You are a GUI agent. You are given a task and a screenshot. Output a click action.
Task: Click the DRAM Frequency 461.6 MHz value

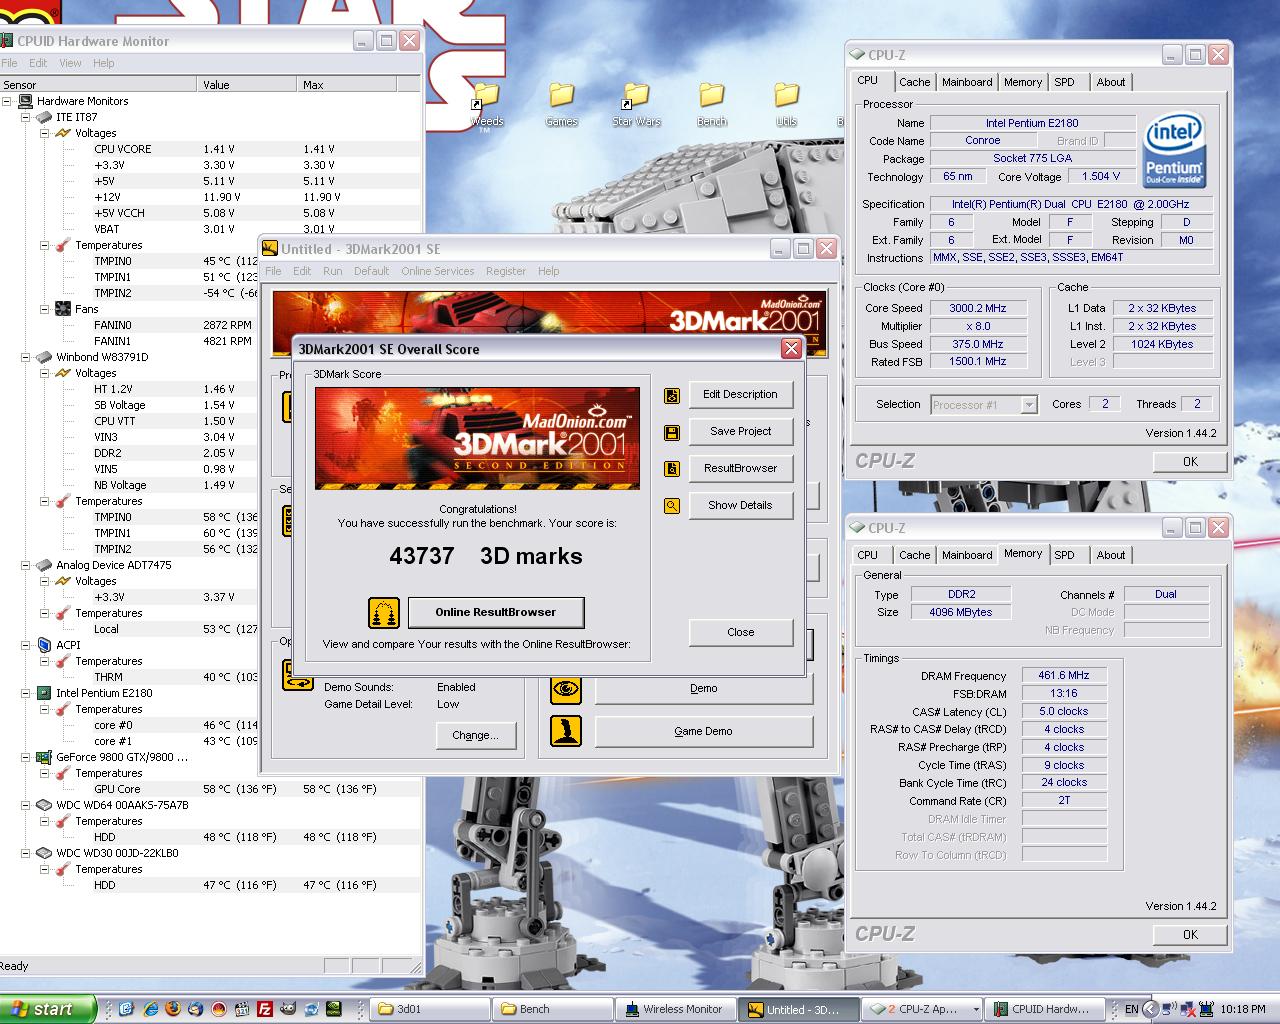(x=1064, y=676)
